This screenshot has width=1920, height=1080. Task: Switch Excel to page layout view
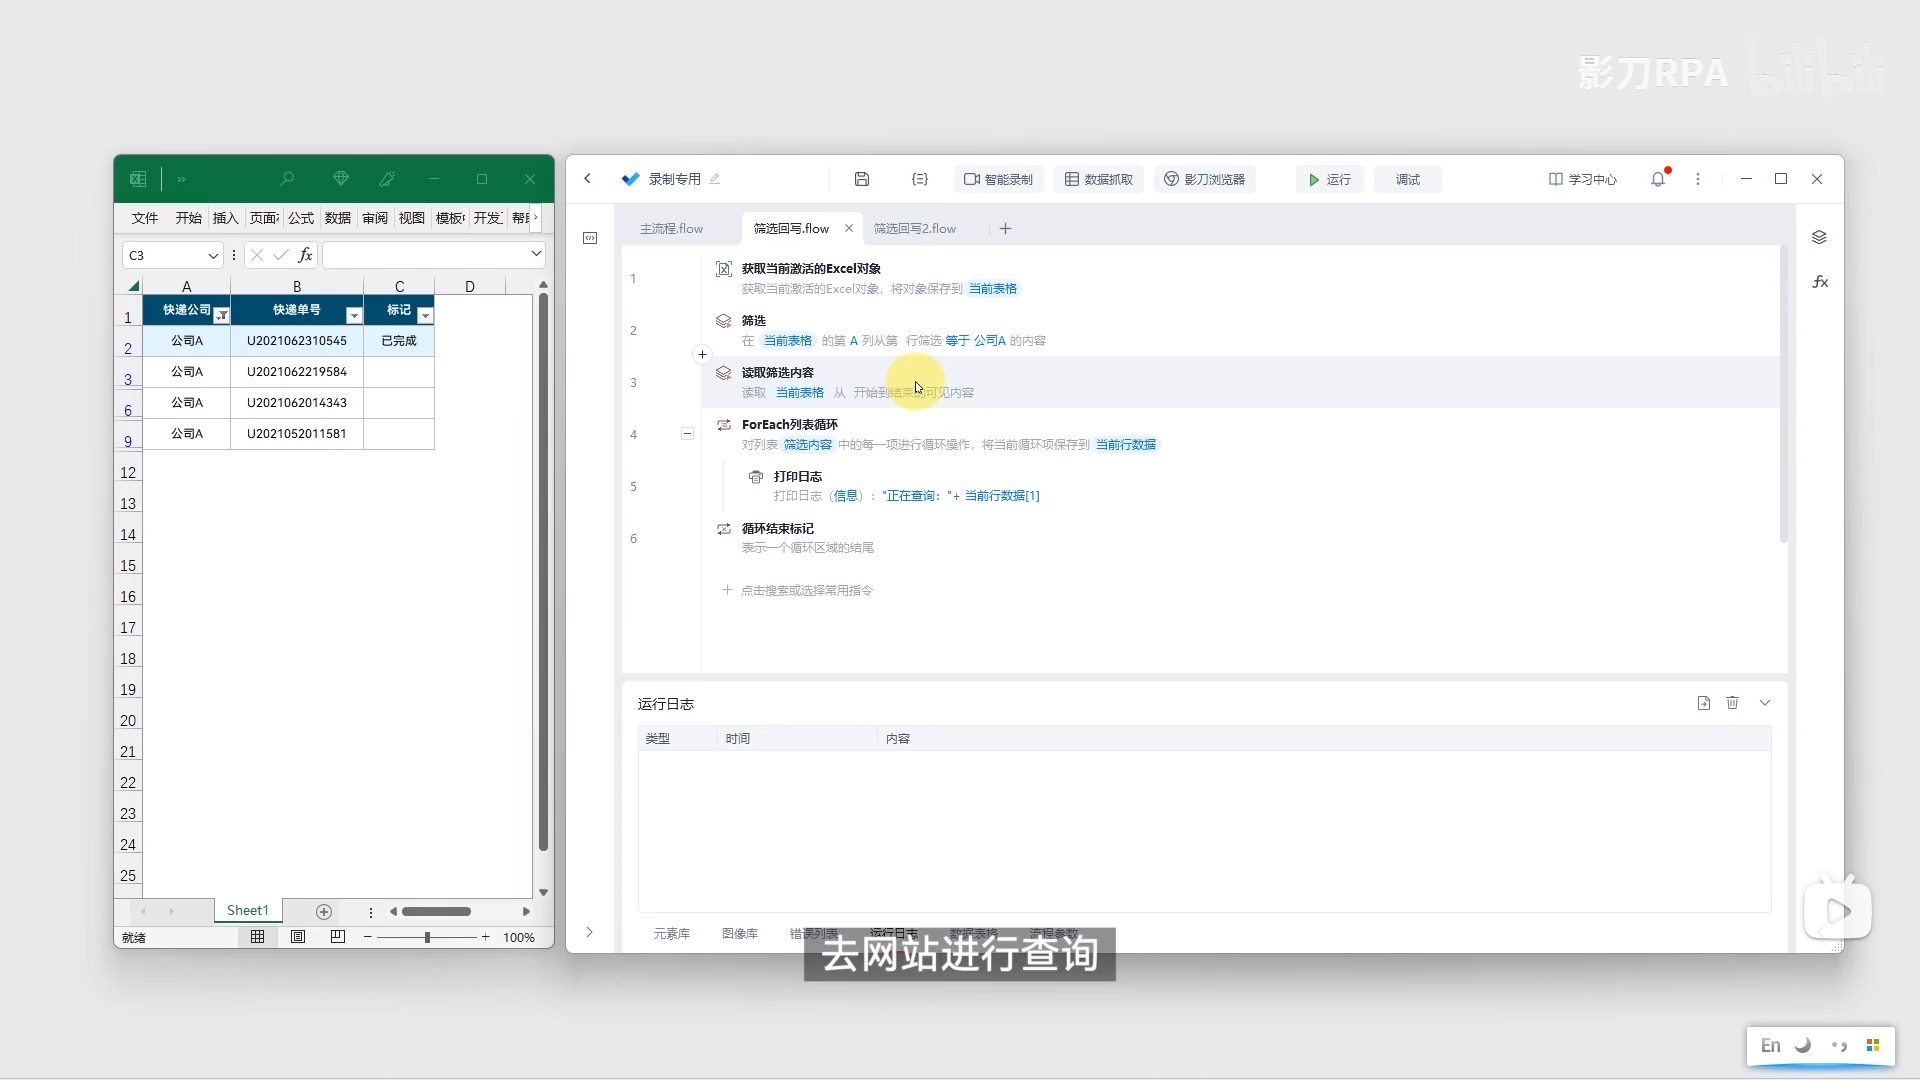[298, 937]
